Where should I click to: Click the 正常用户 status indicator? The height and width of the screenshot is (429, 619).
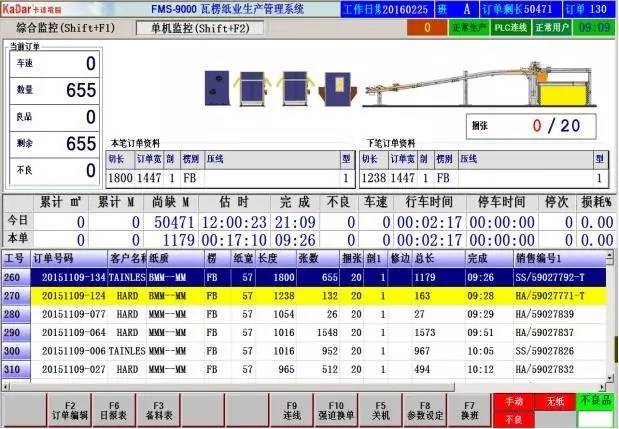552,27
